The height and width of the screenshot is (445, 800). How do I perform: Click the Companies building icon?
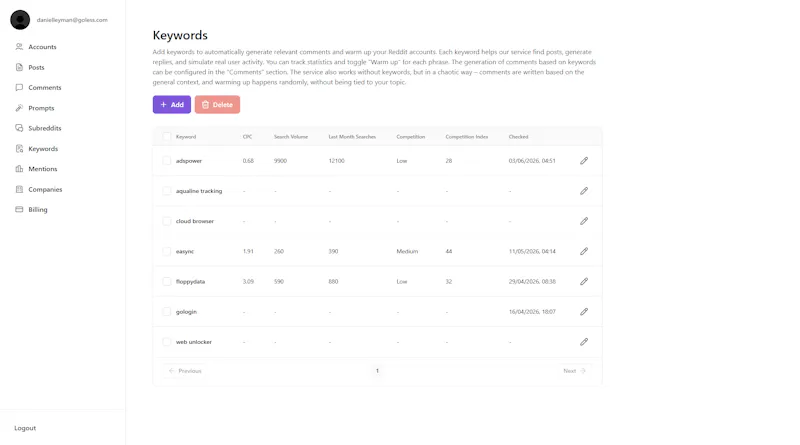click(x=19, y=189)
